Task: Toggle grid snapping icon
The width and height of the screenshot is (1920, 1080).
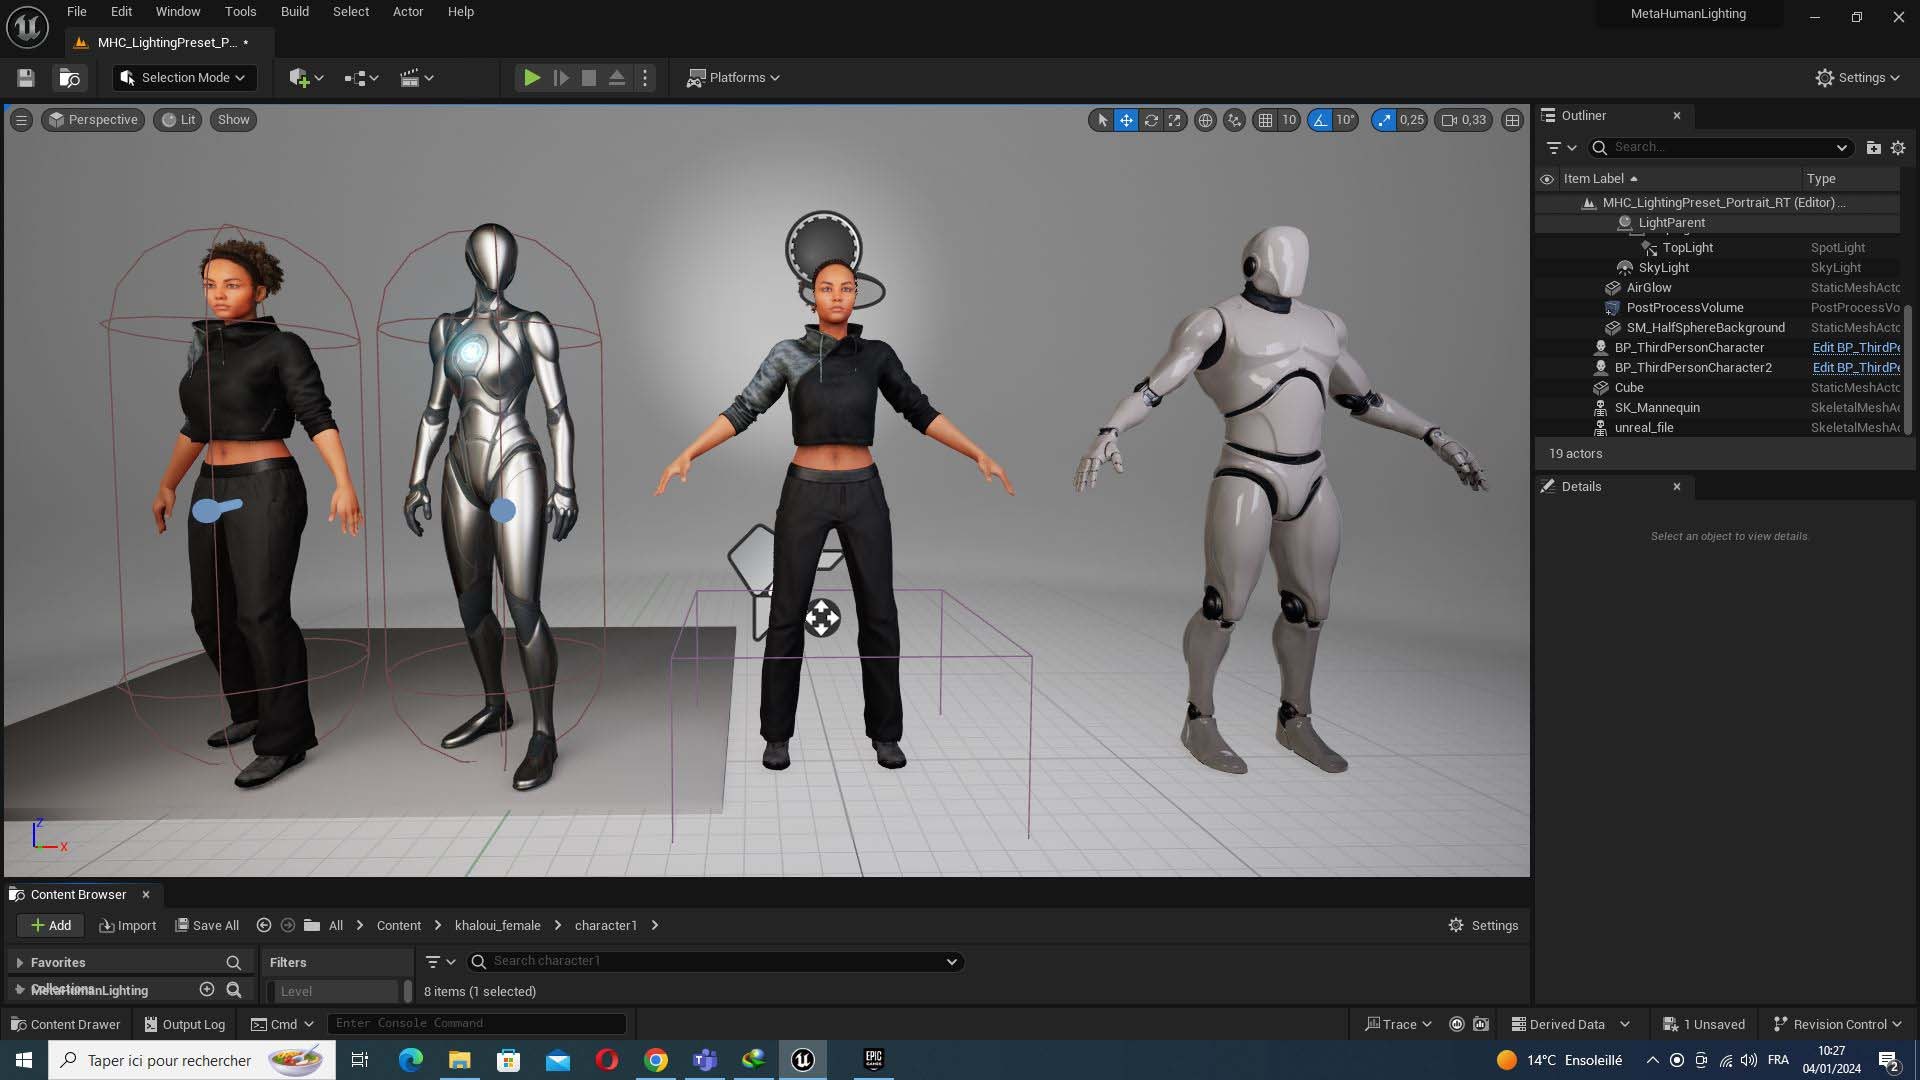Action: click(x=1266, y=120)
